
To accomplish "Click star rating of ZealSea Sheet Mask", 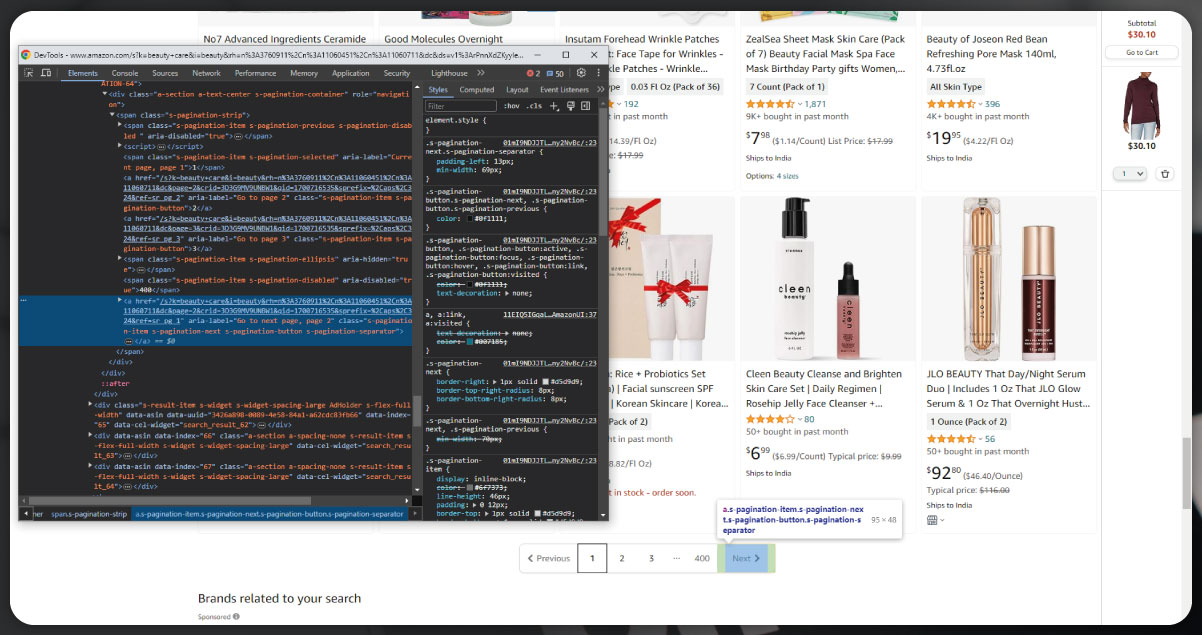I will pos(771,104).
